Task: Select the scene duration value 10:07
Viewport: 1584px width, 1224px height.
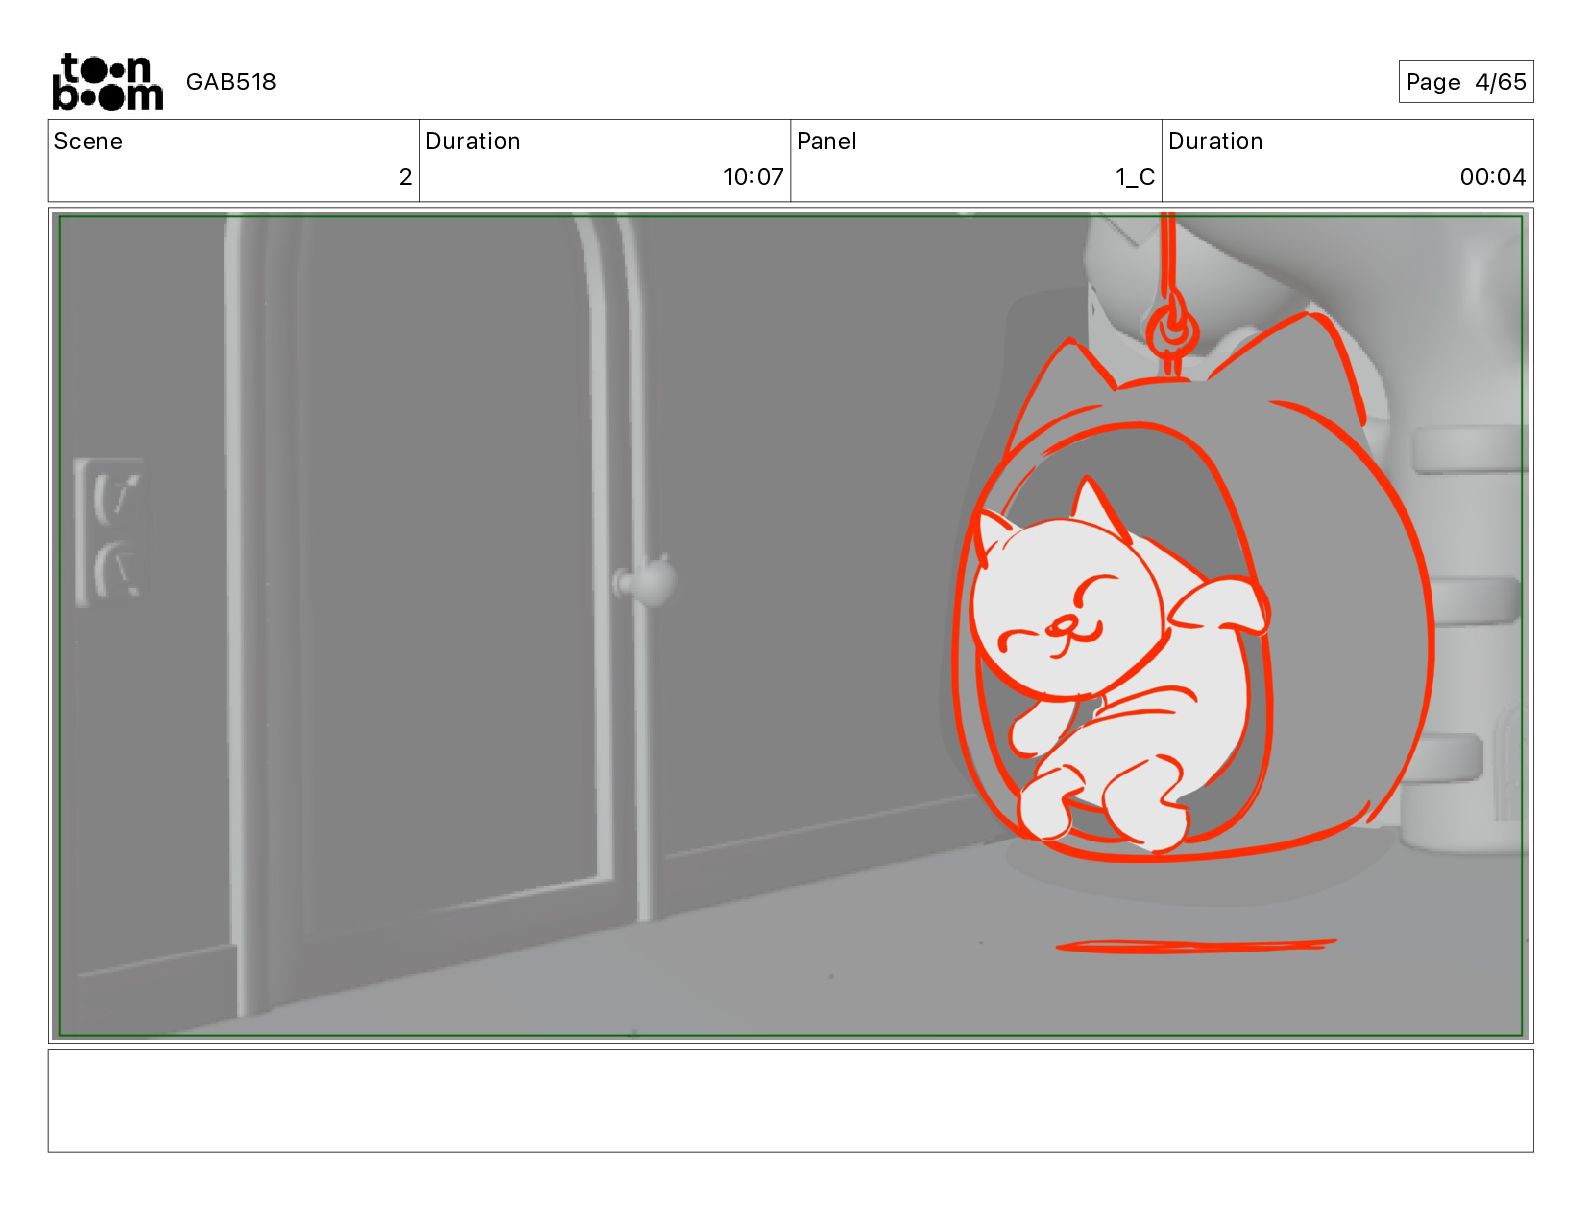Action: (x=753, y=177)
